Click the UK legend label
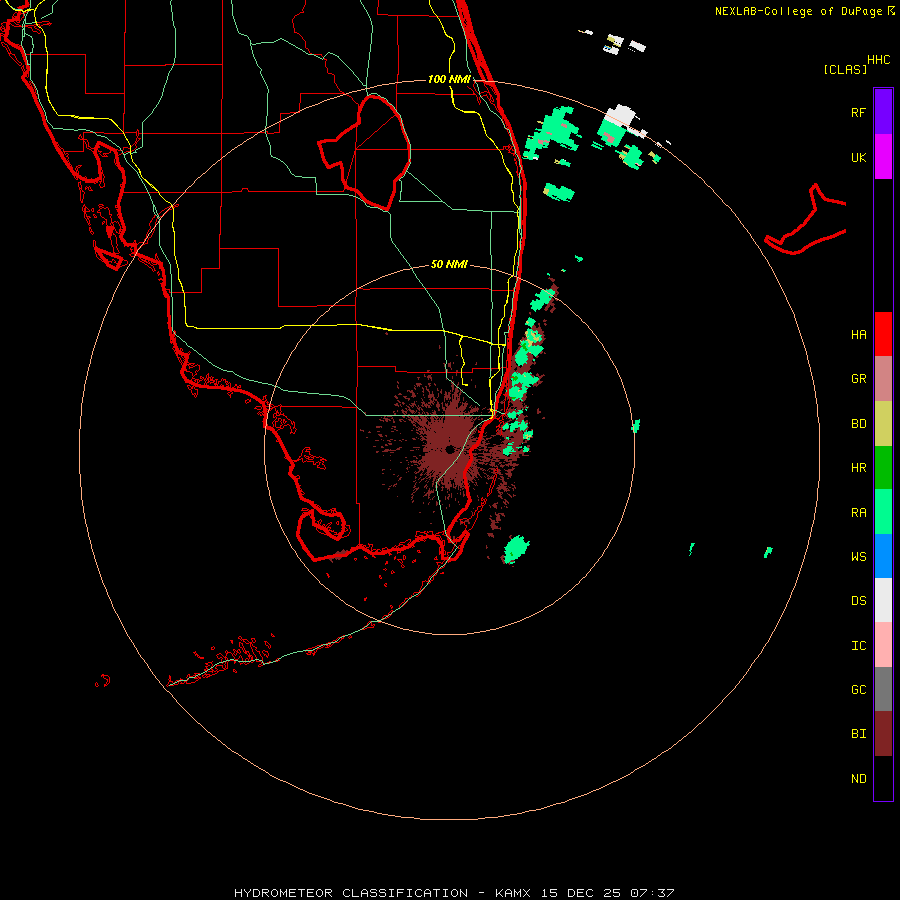This screenshot has width=900, height=900. (x=858, y=158)
